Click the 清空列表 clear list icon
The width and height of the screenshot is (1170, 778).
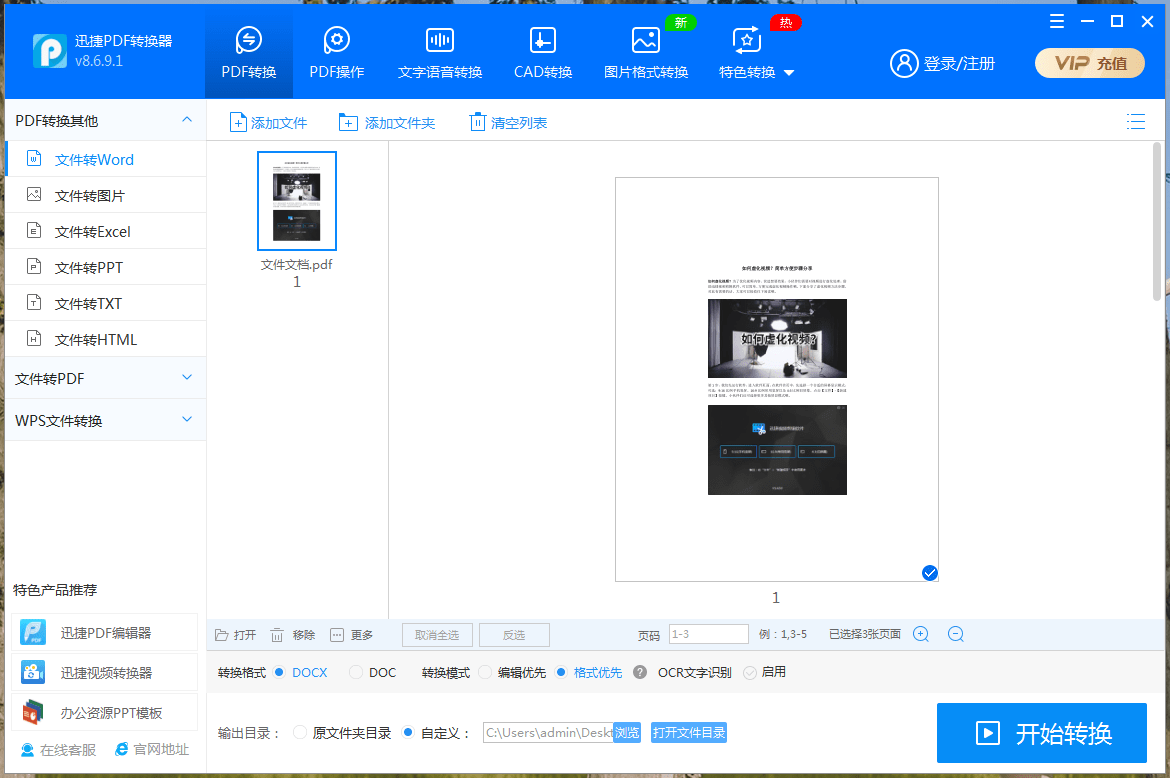pos(477,121)
